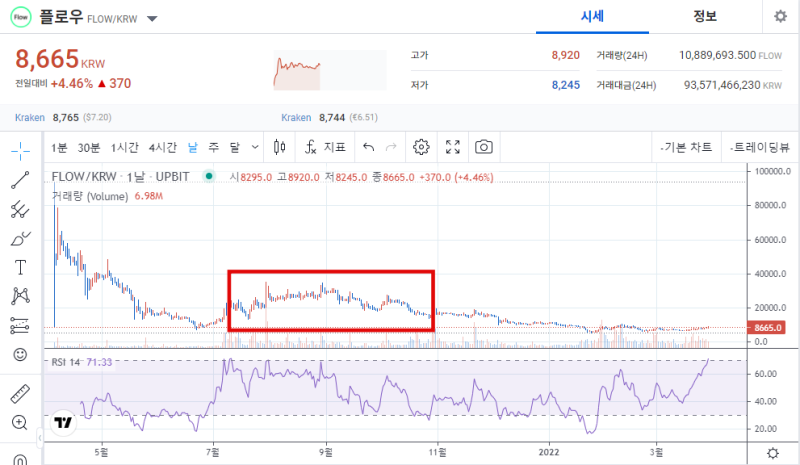Viewport: 800px width, 465px height.
Task: Select the 30분 interval
Action: click(89, 148)
